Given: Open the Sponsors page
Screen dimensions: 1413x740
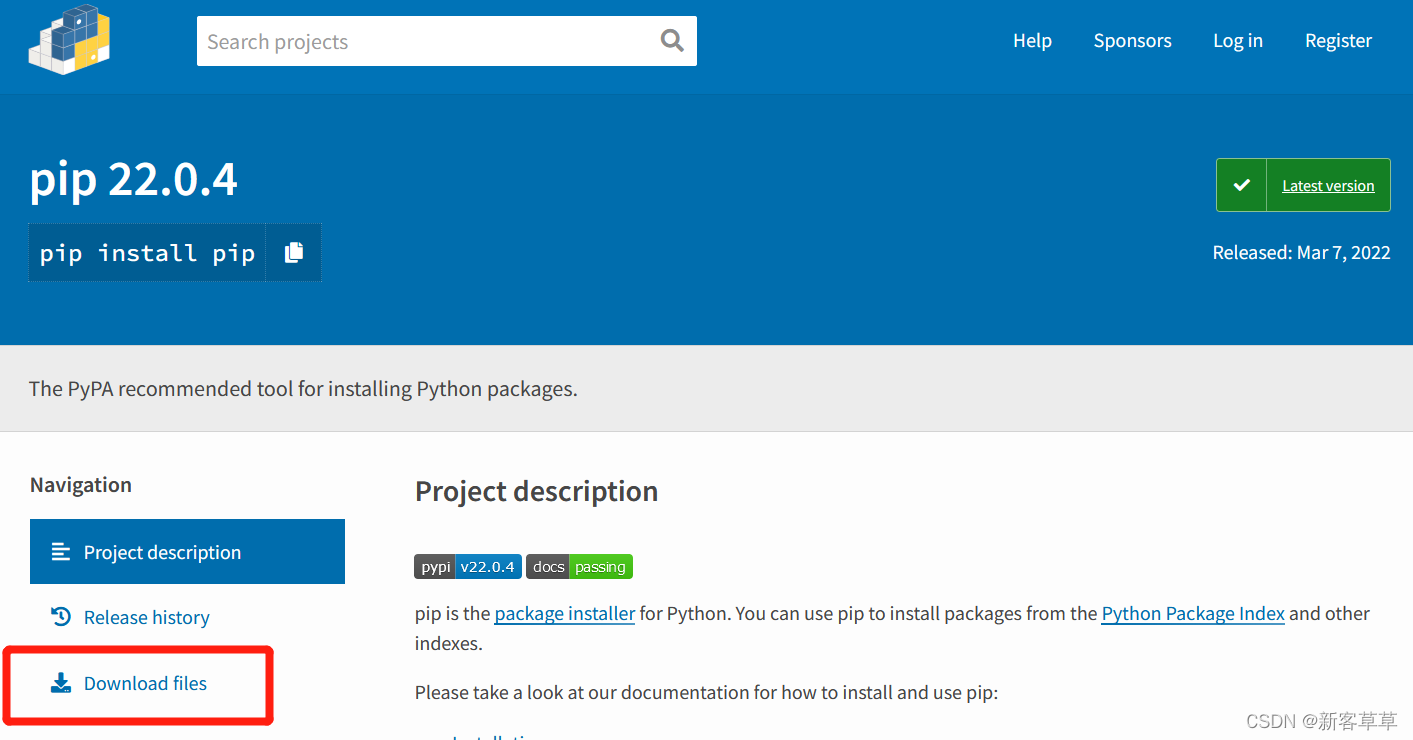Looking at the screenshot, I should (x=1132, y=41).
